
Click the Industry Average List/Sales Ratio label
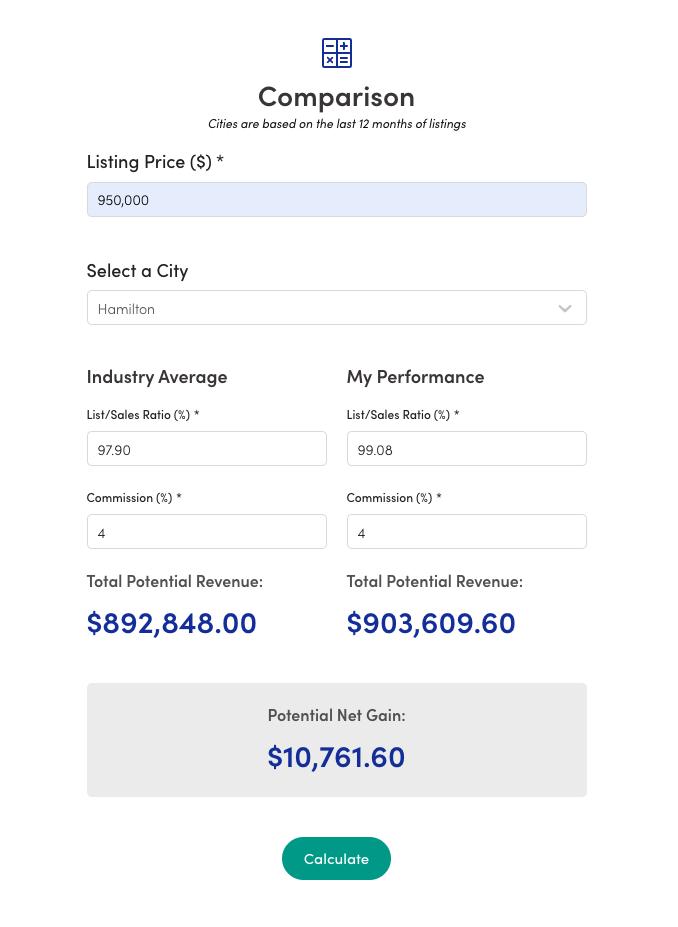(x=142, y=414)
